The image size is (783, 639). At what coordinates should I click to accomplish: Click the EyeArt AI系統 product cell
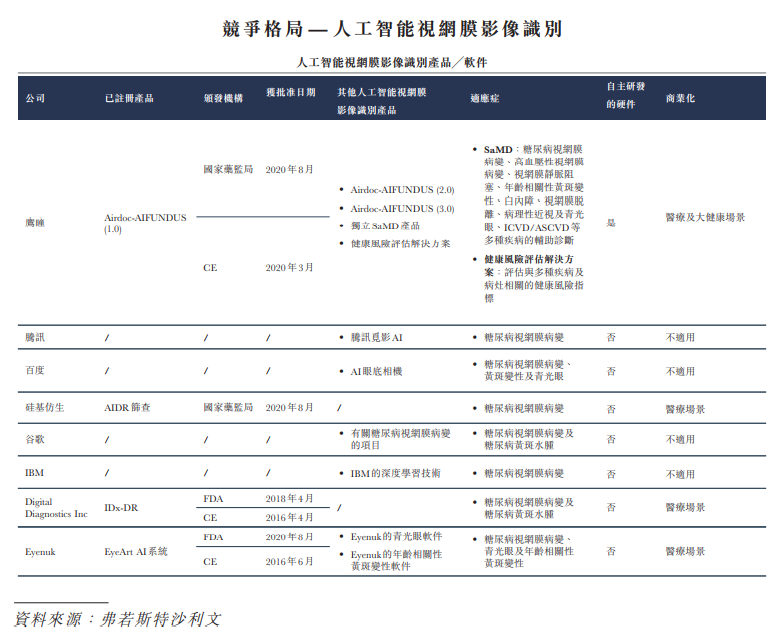[x=136, y=552]
